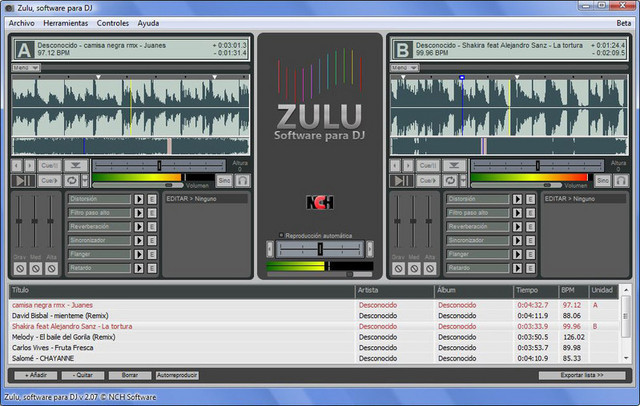Enable headphone monitoring on deck B
Viewport: 640px width, 406px height.
(621, 180)
